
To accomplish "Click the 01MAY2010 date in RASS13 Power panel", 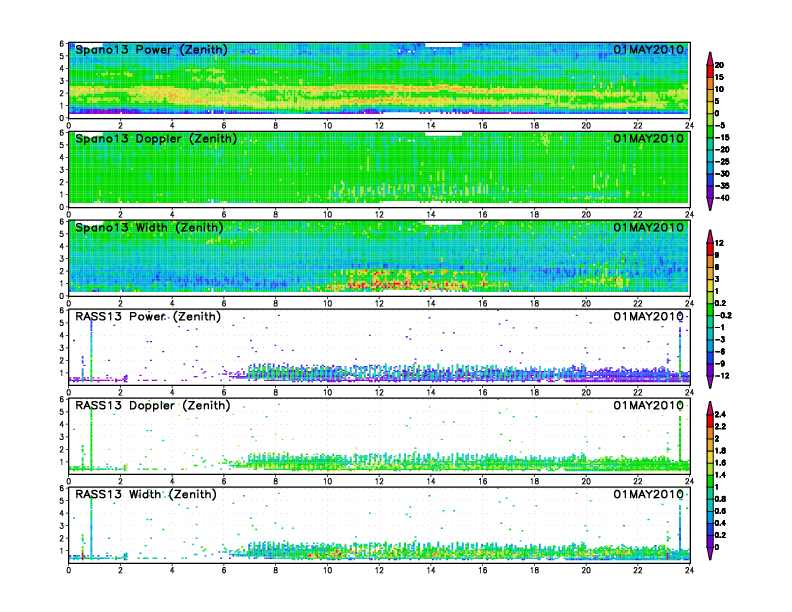I will (649, 316).
